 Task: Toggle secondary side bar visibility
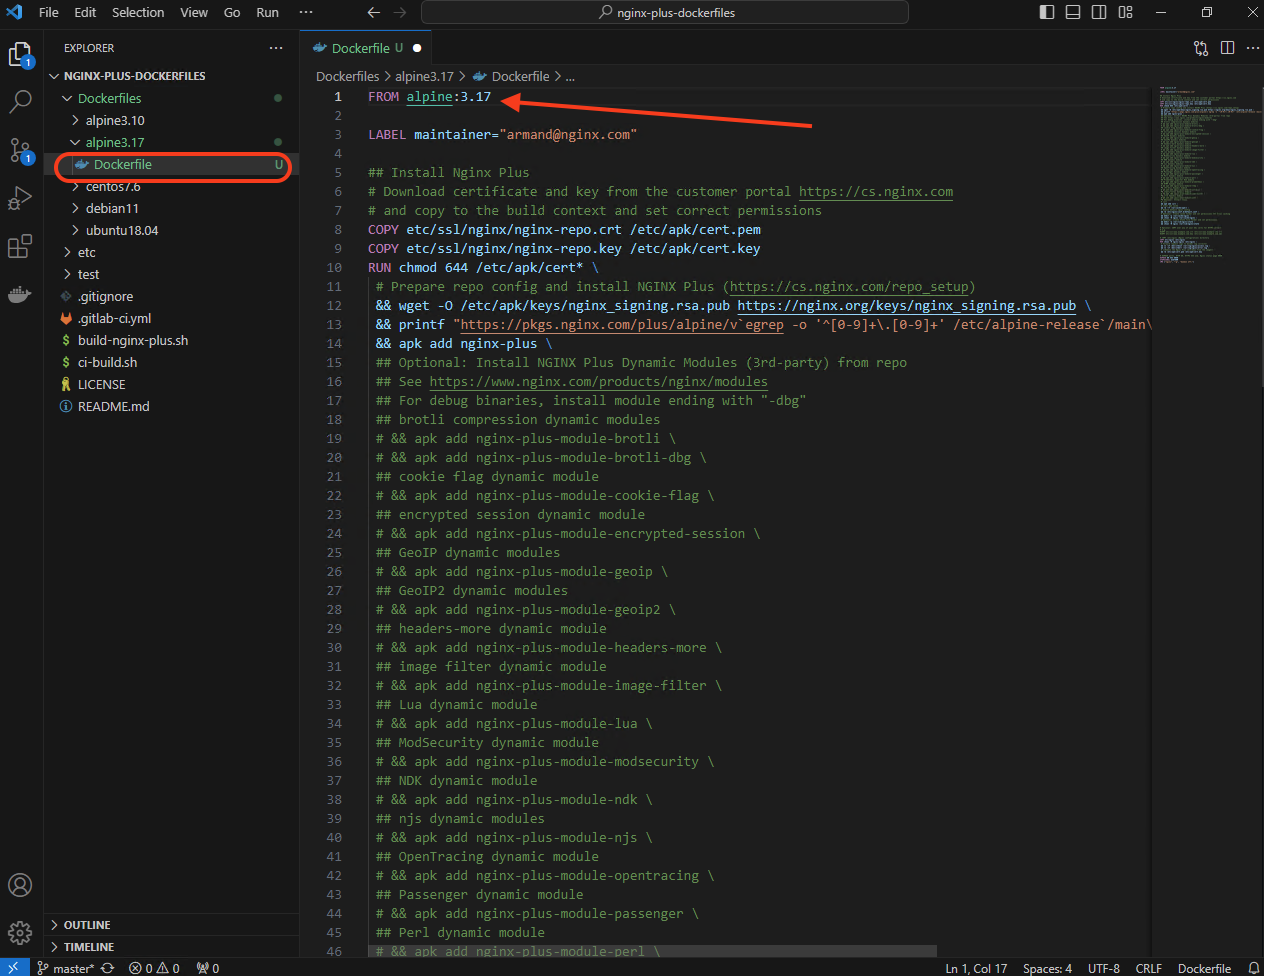click(x=1099, y=12)
